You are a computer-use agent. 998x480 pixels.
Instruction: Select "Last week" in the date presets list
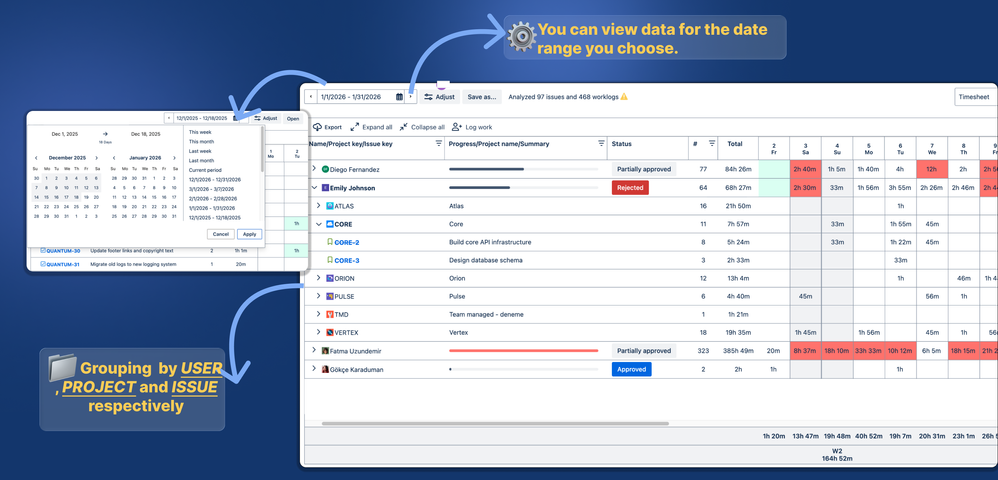point(200,151)
